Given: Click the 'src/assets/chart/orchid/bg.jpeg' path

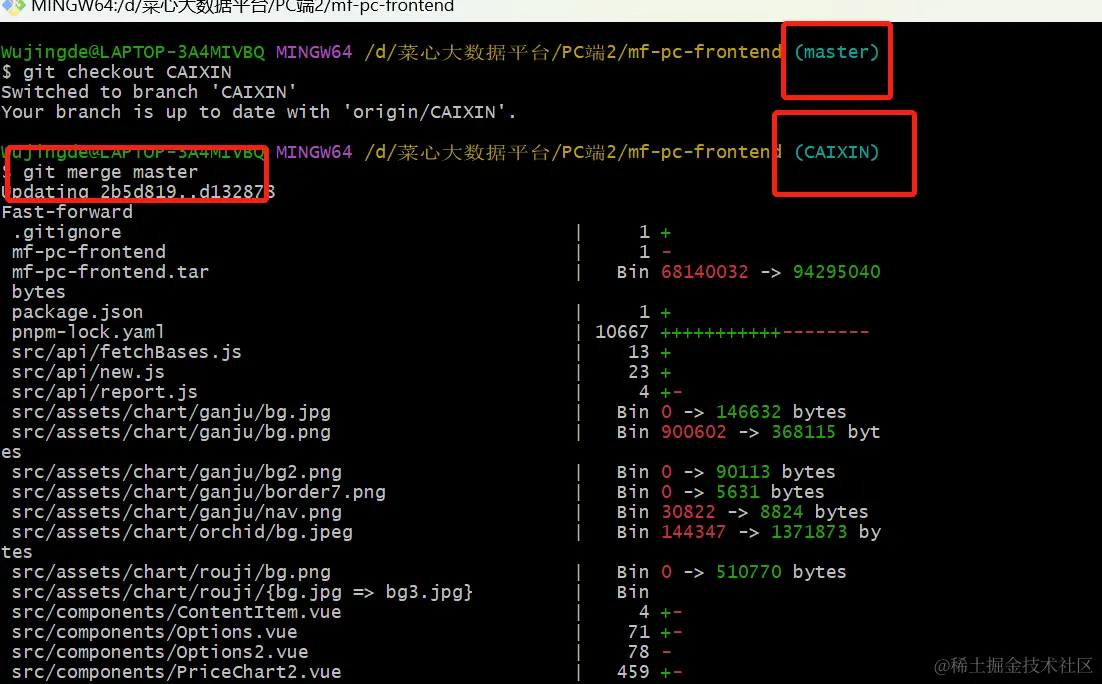Looking at the screenshot, I should 182,531.
